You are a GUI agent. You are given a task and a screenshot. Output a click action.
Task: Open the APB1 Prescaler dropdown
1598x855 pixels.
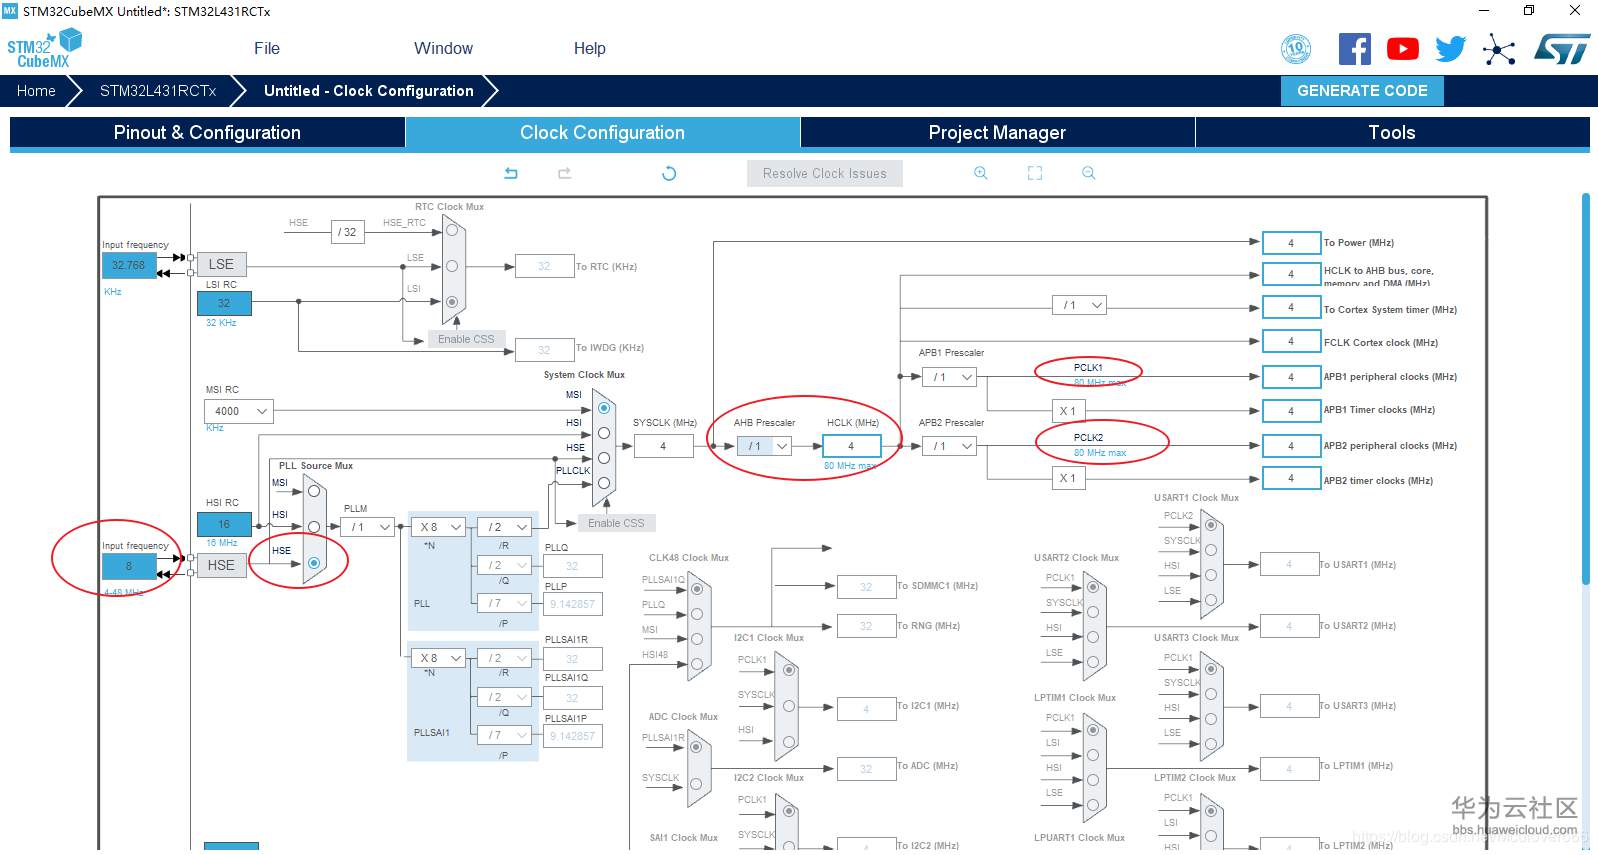[x=949, y=377]
